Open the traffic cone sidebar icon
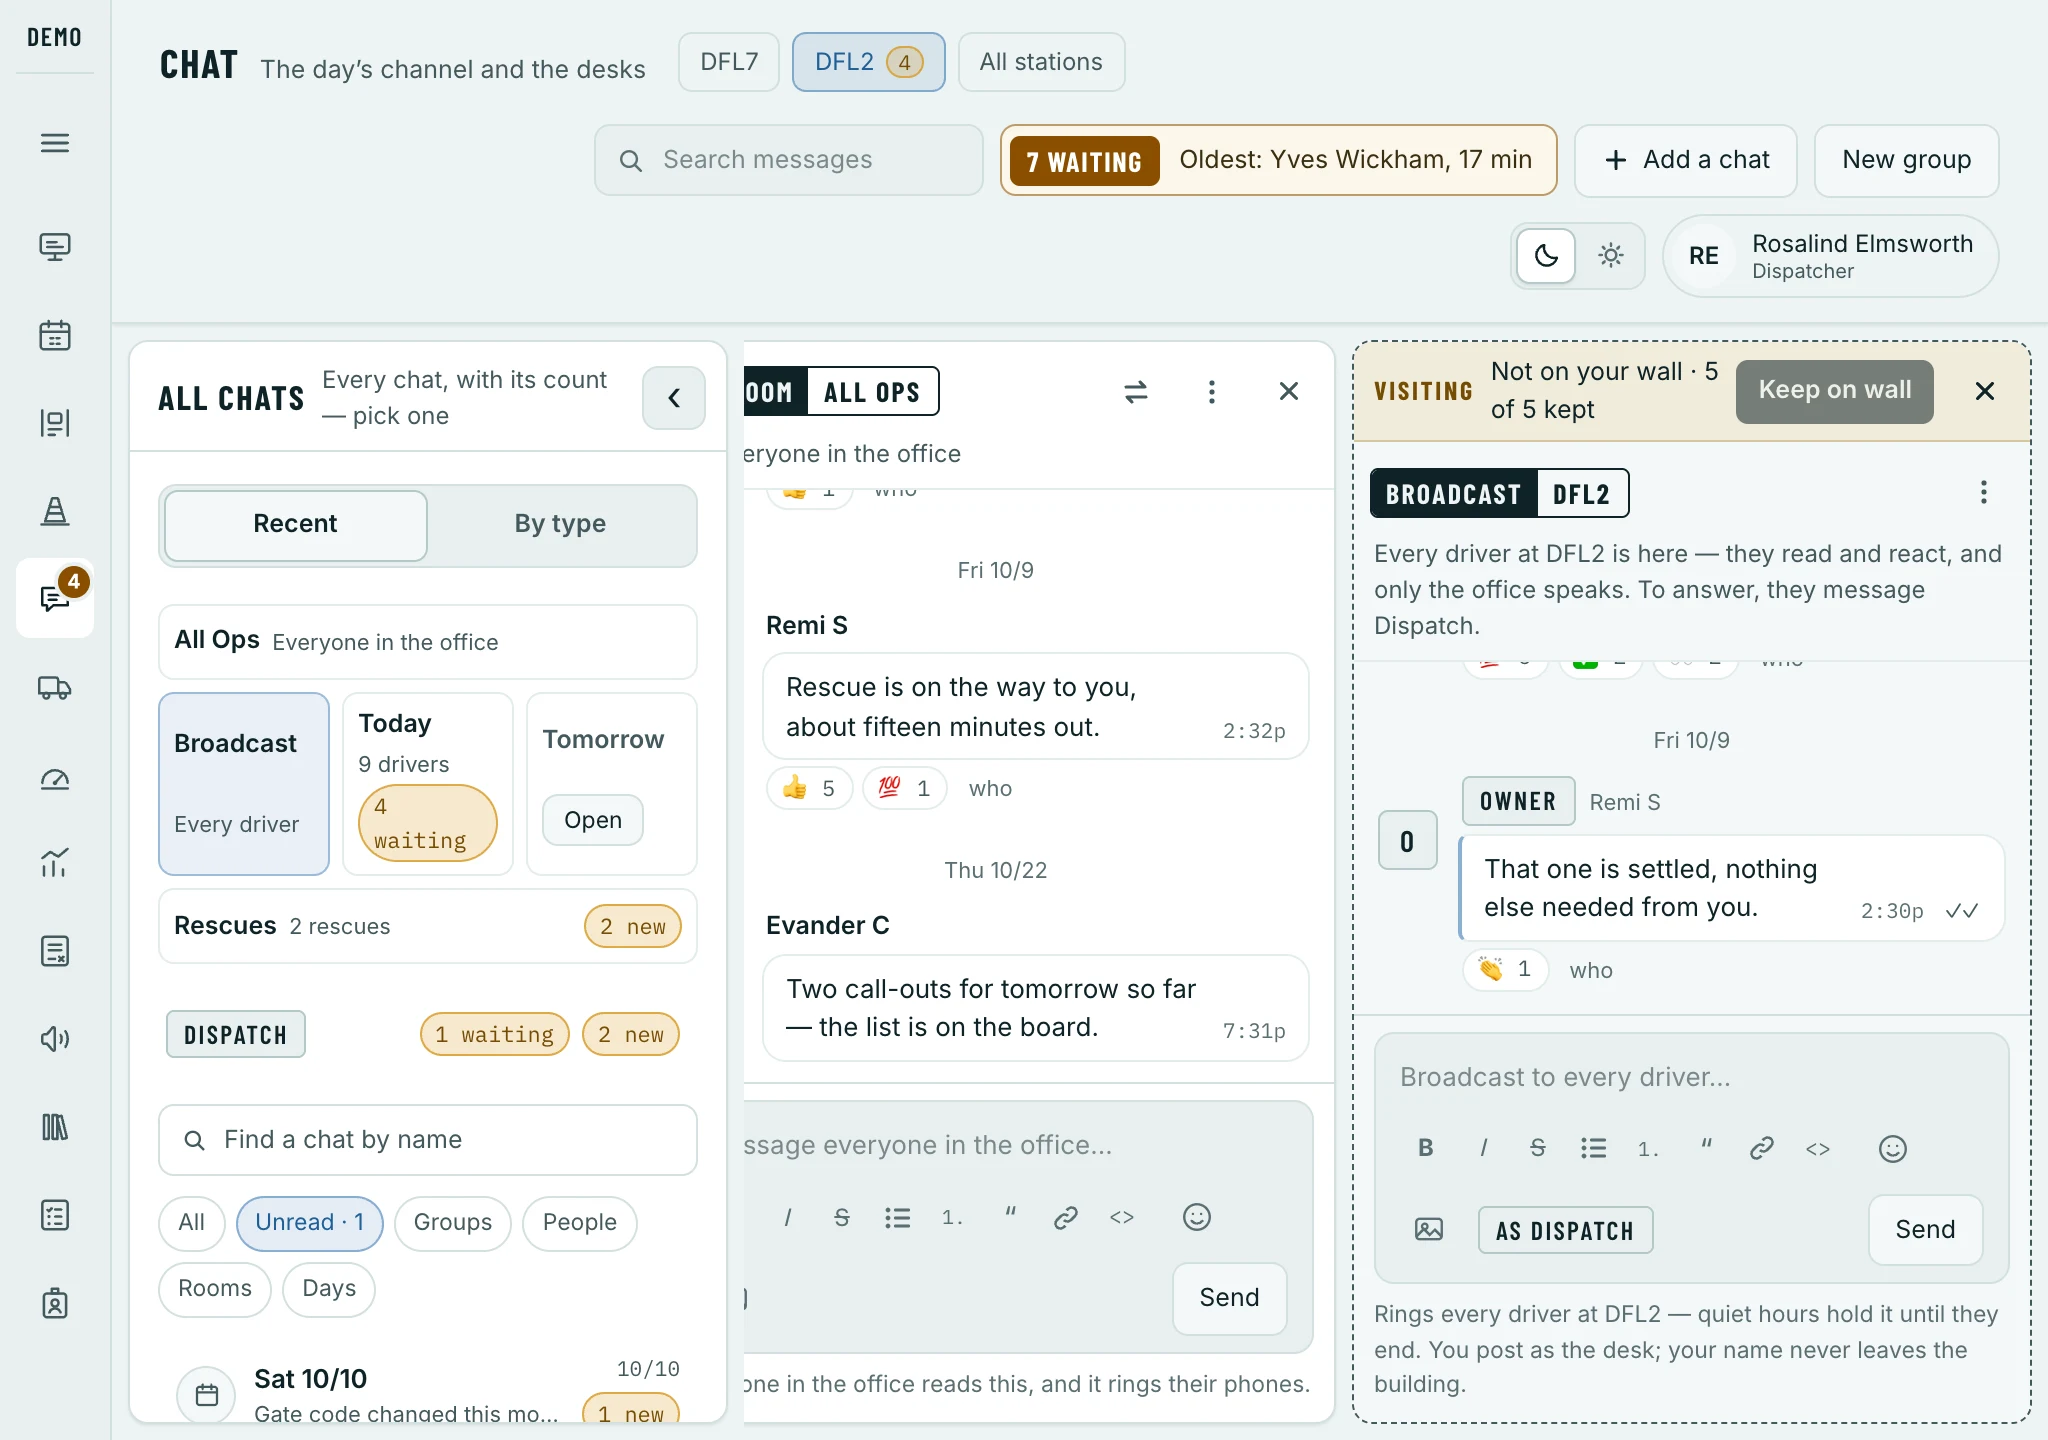Image resolution: width=2048 pixels, height=1440 pixels. (55, 511)
